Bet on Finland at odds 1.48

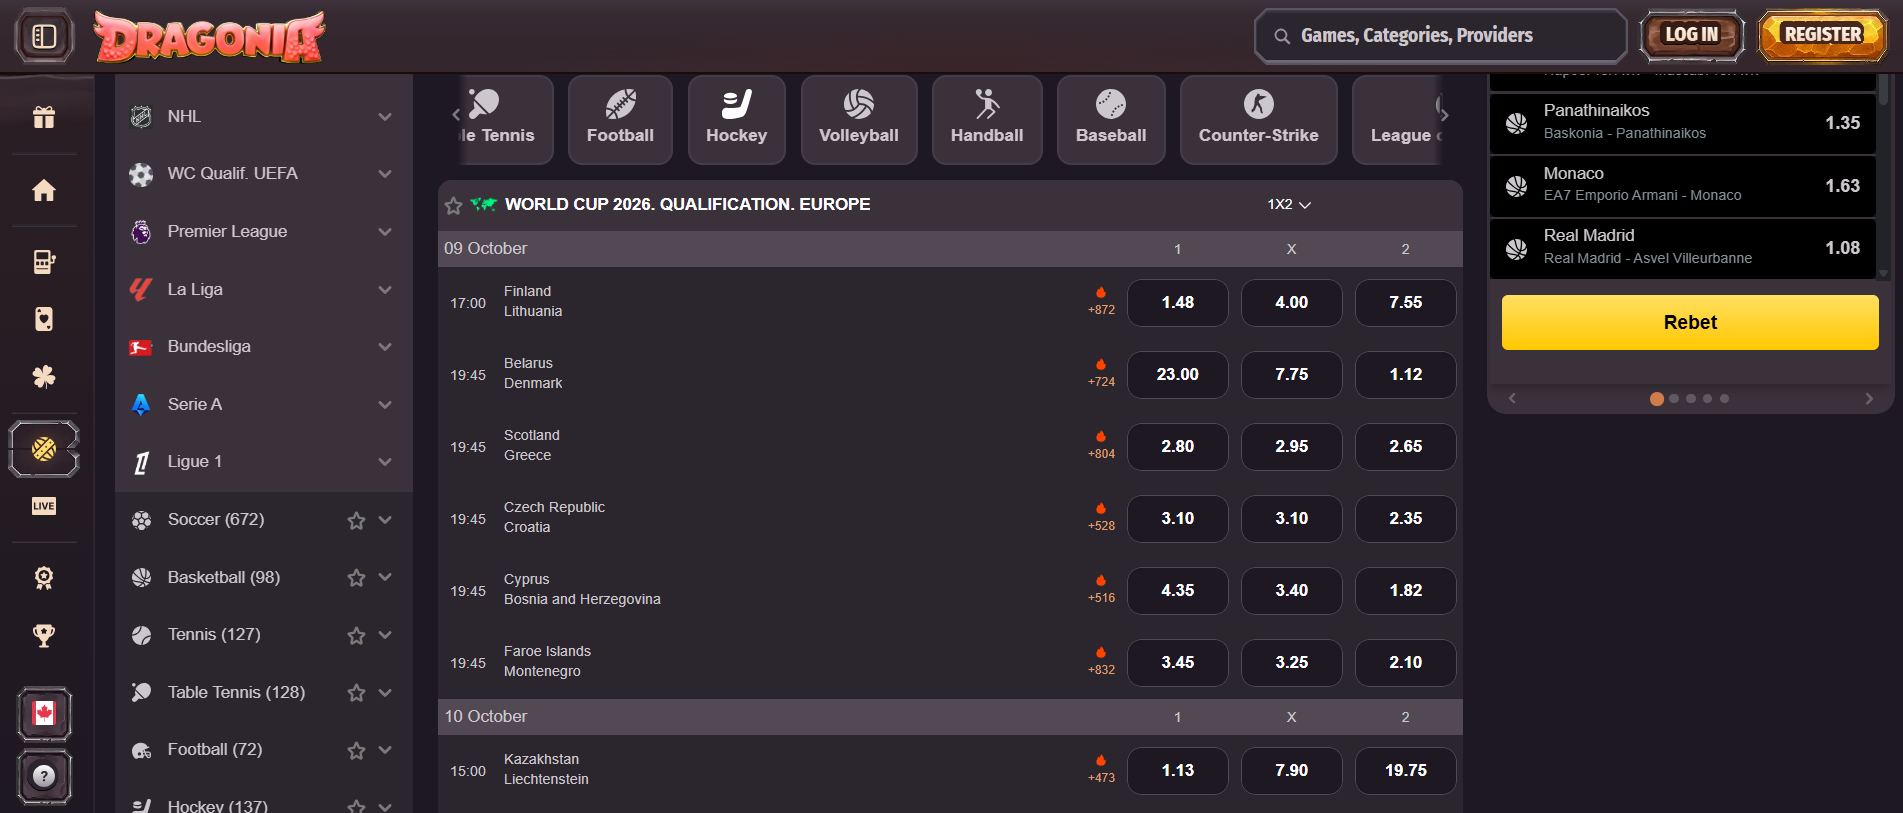(x=1178, y=303)
